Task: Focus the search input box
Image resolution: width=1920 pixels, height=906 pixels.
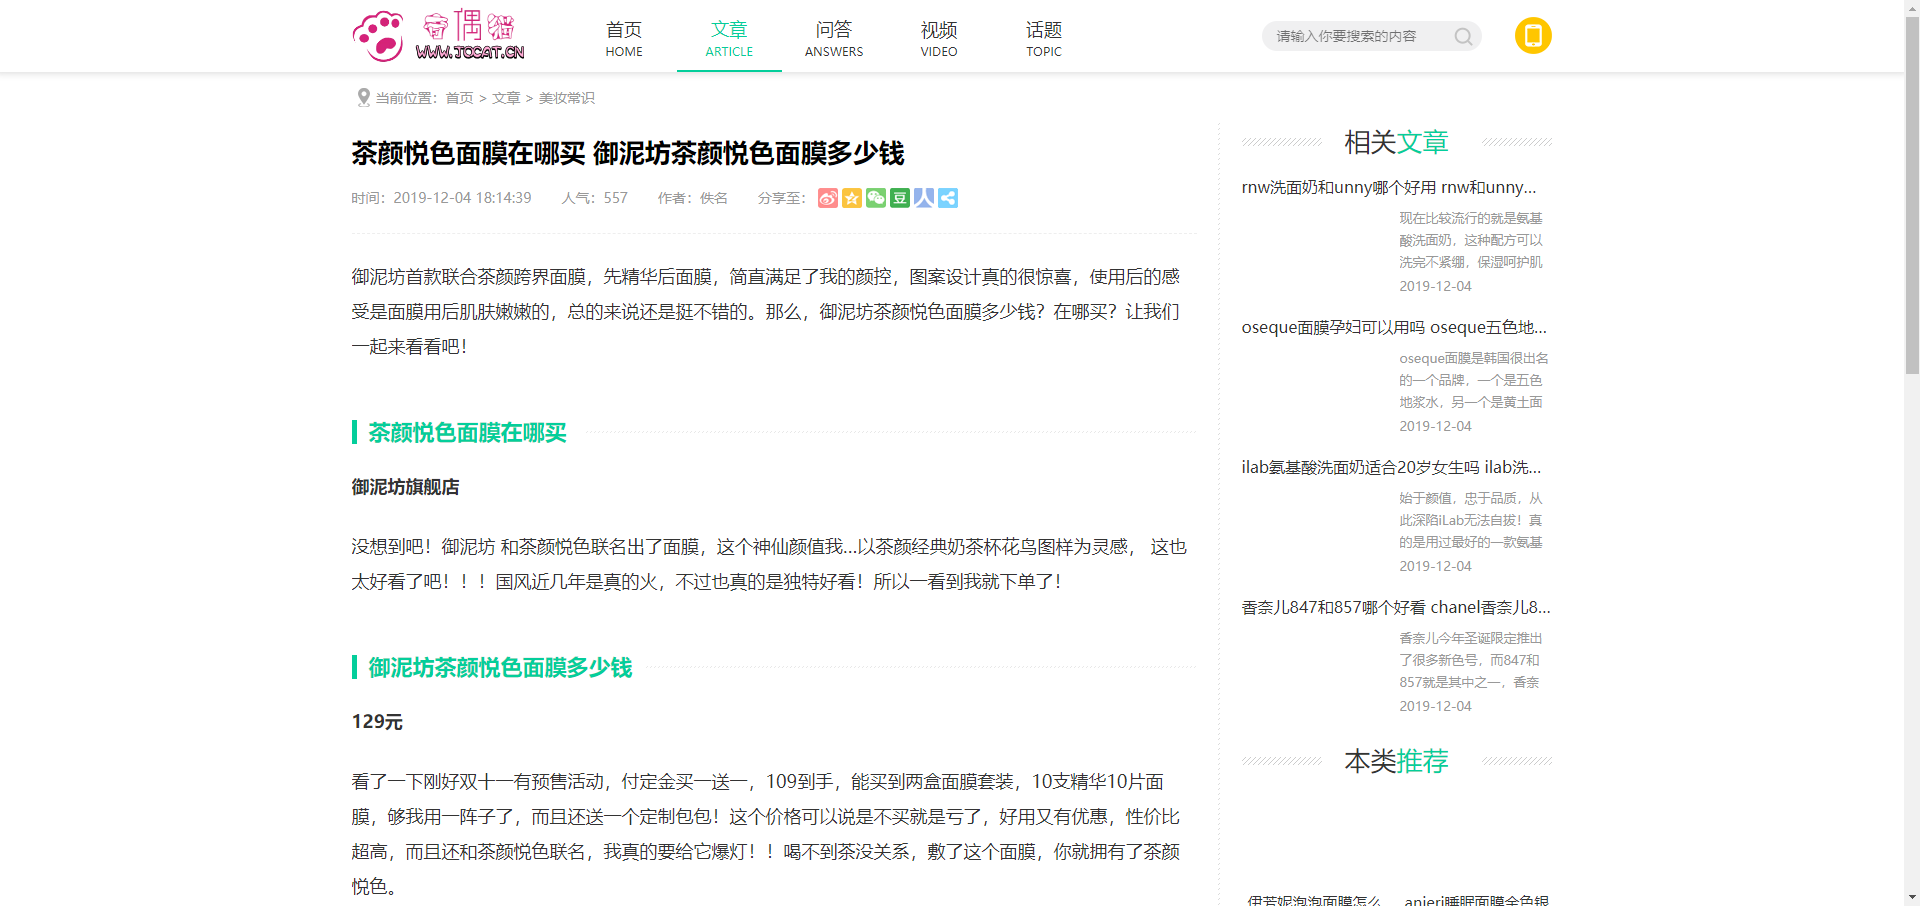Action: [x=1357, y=36]
